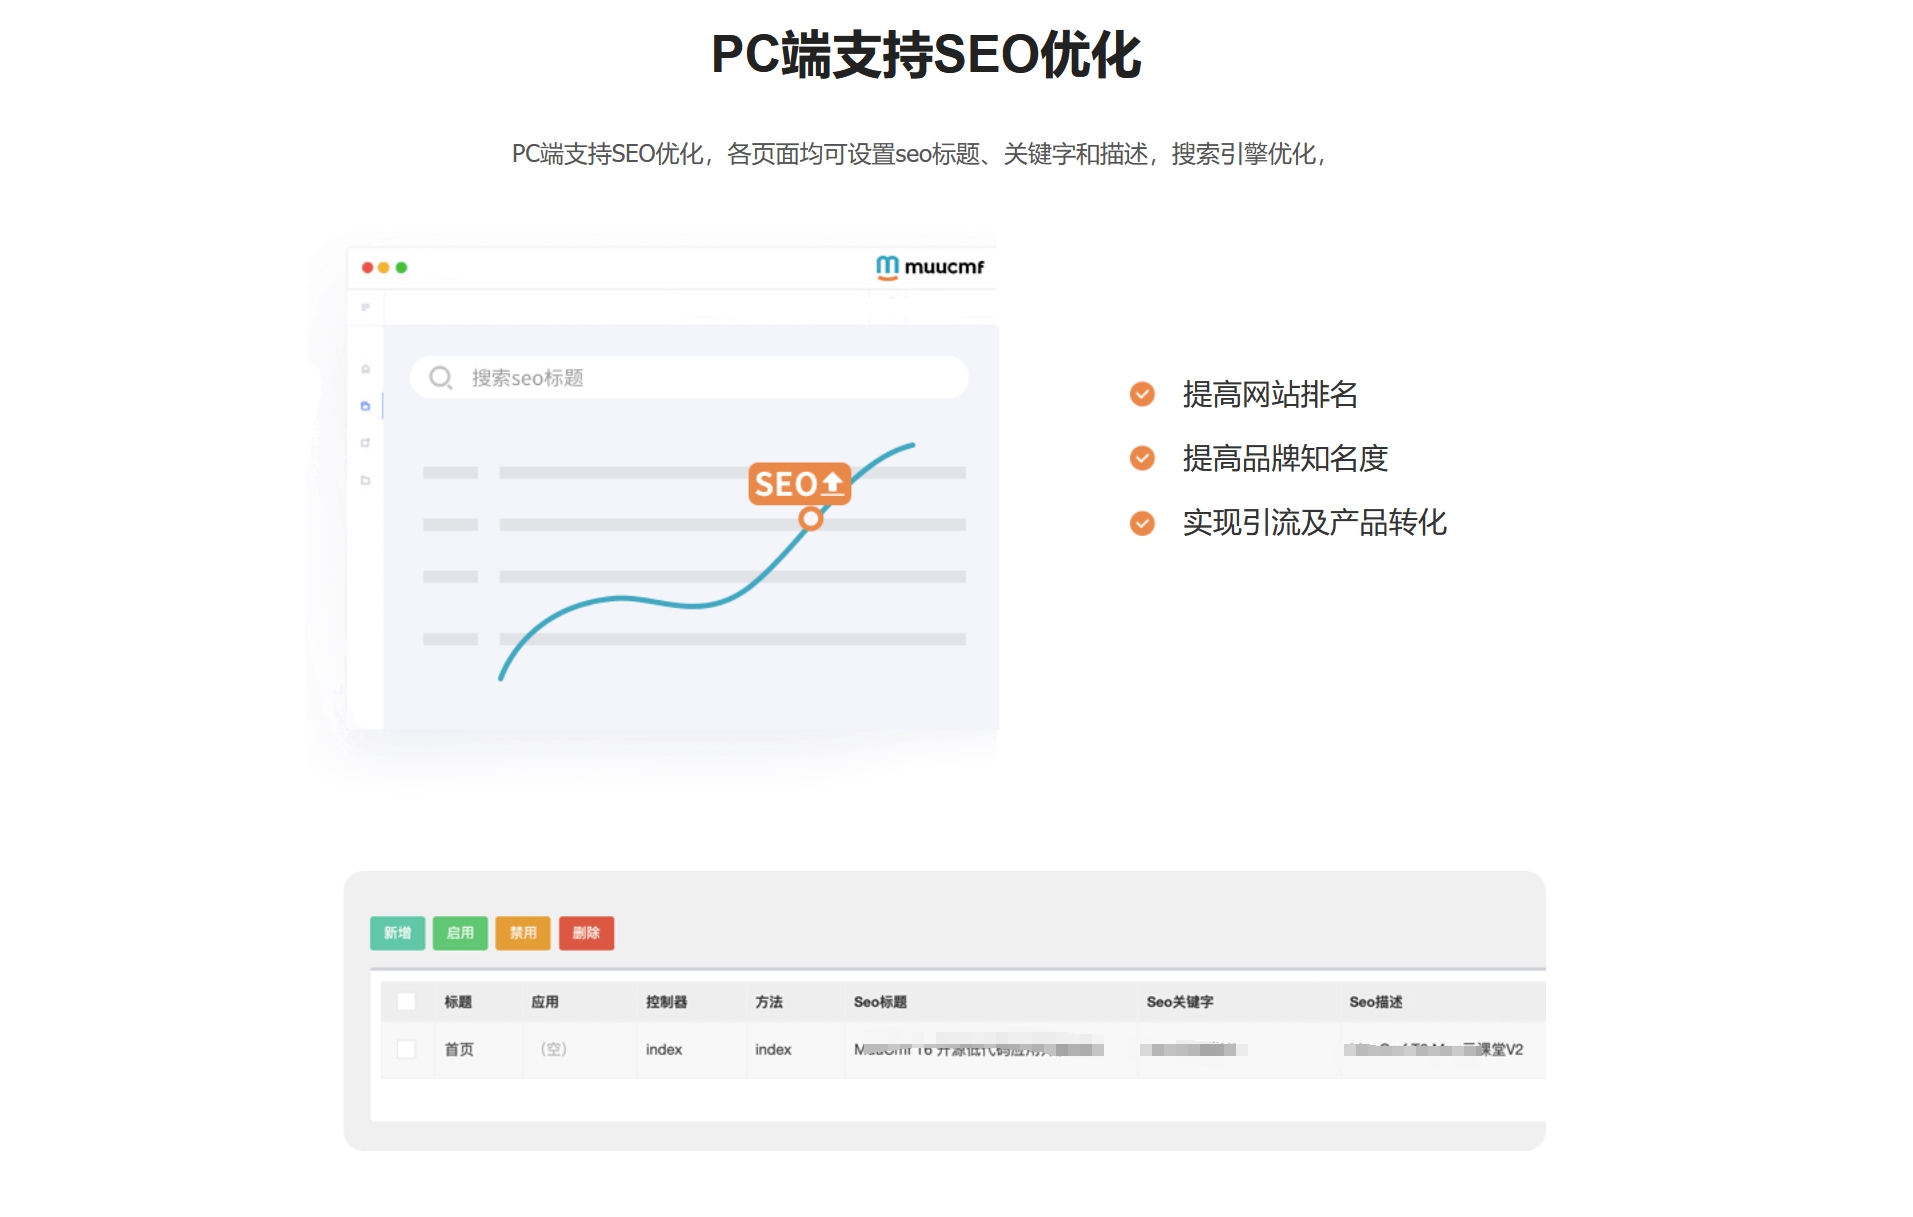
Task: Check the checkbox for the 首页 row
Action: 406,1049
